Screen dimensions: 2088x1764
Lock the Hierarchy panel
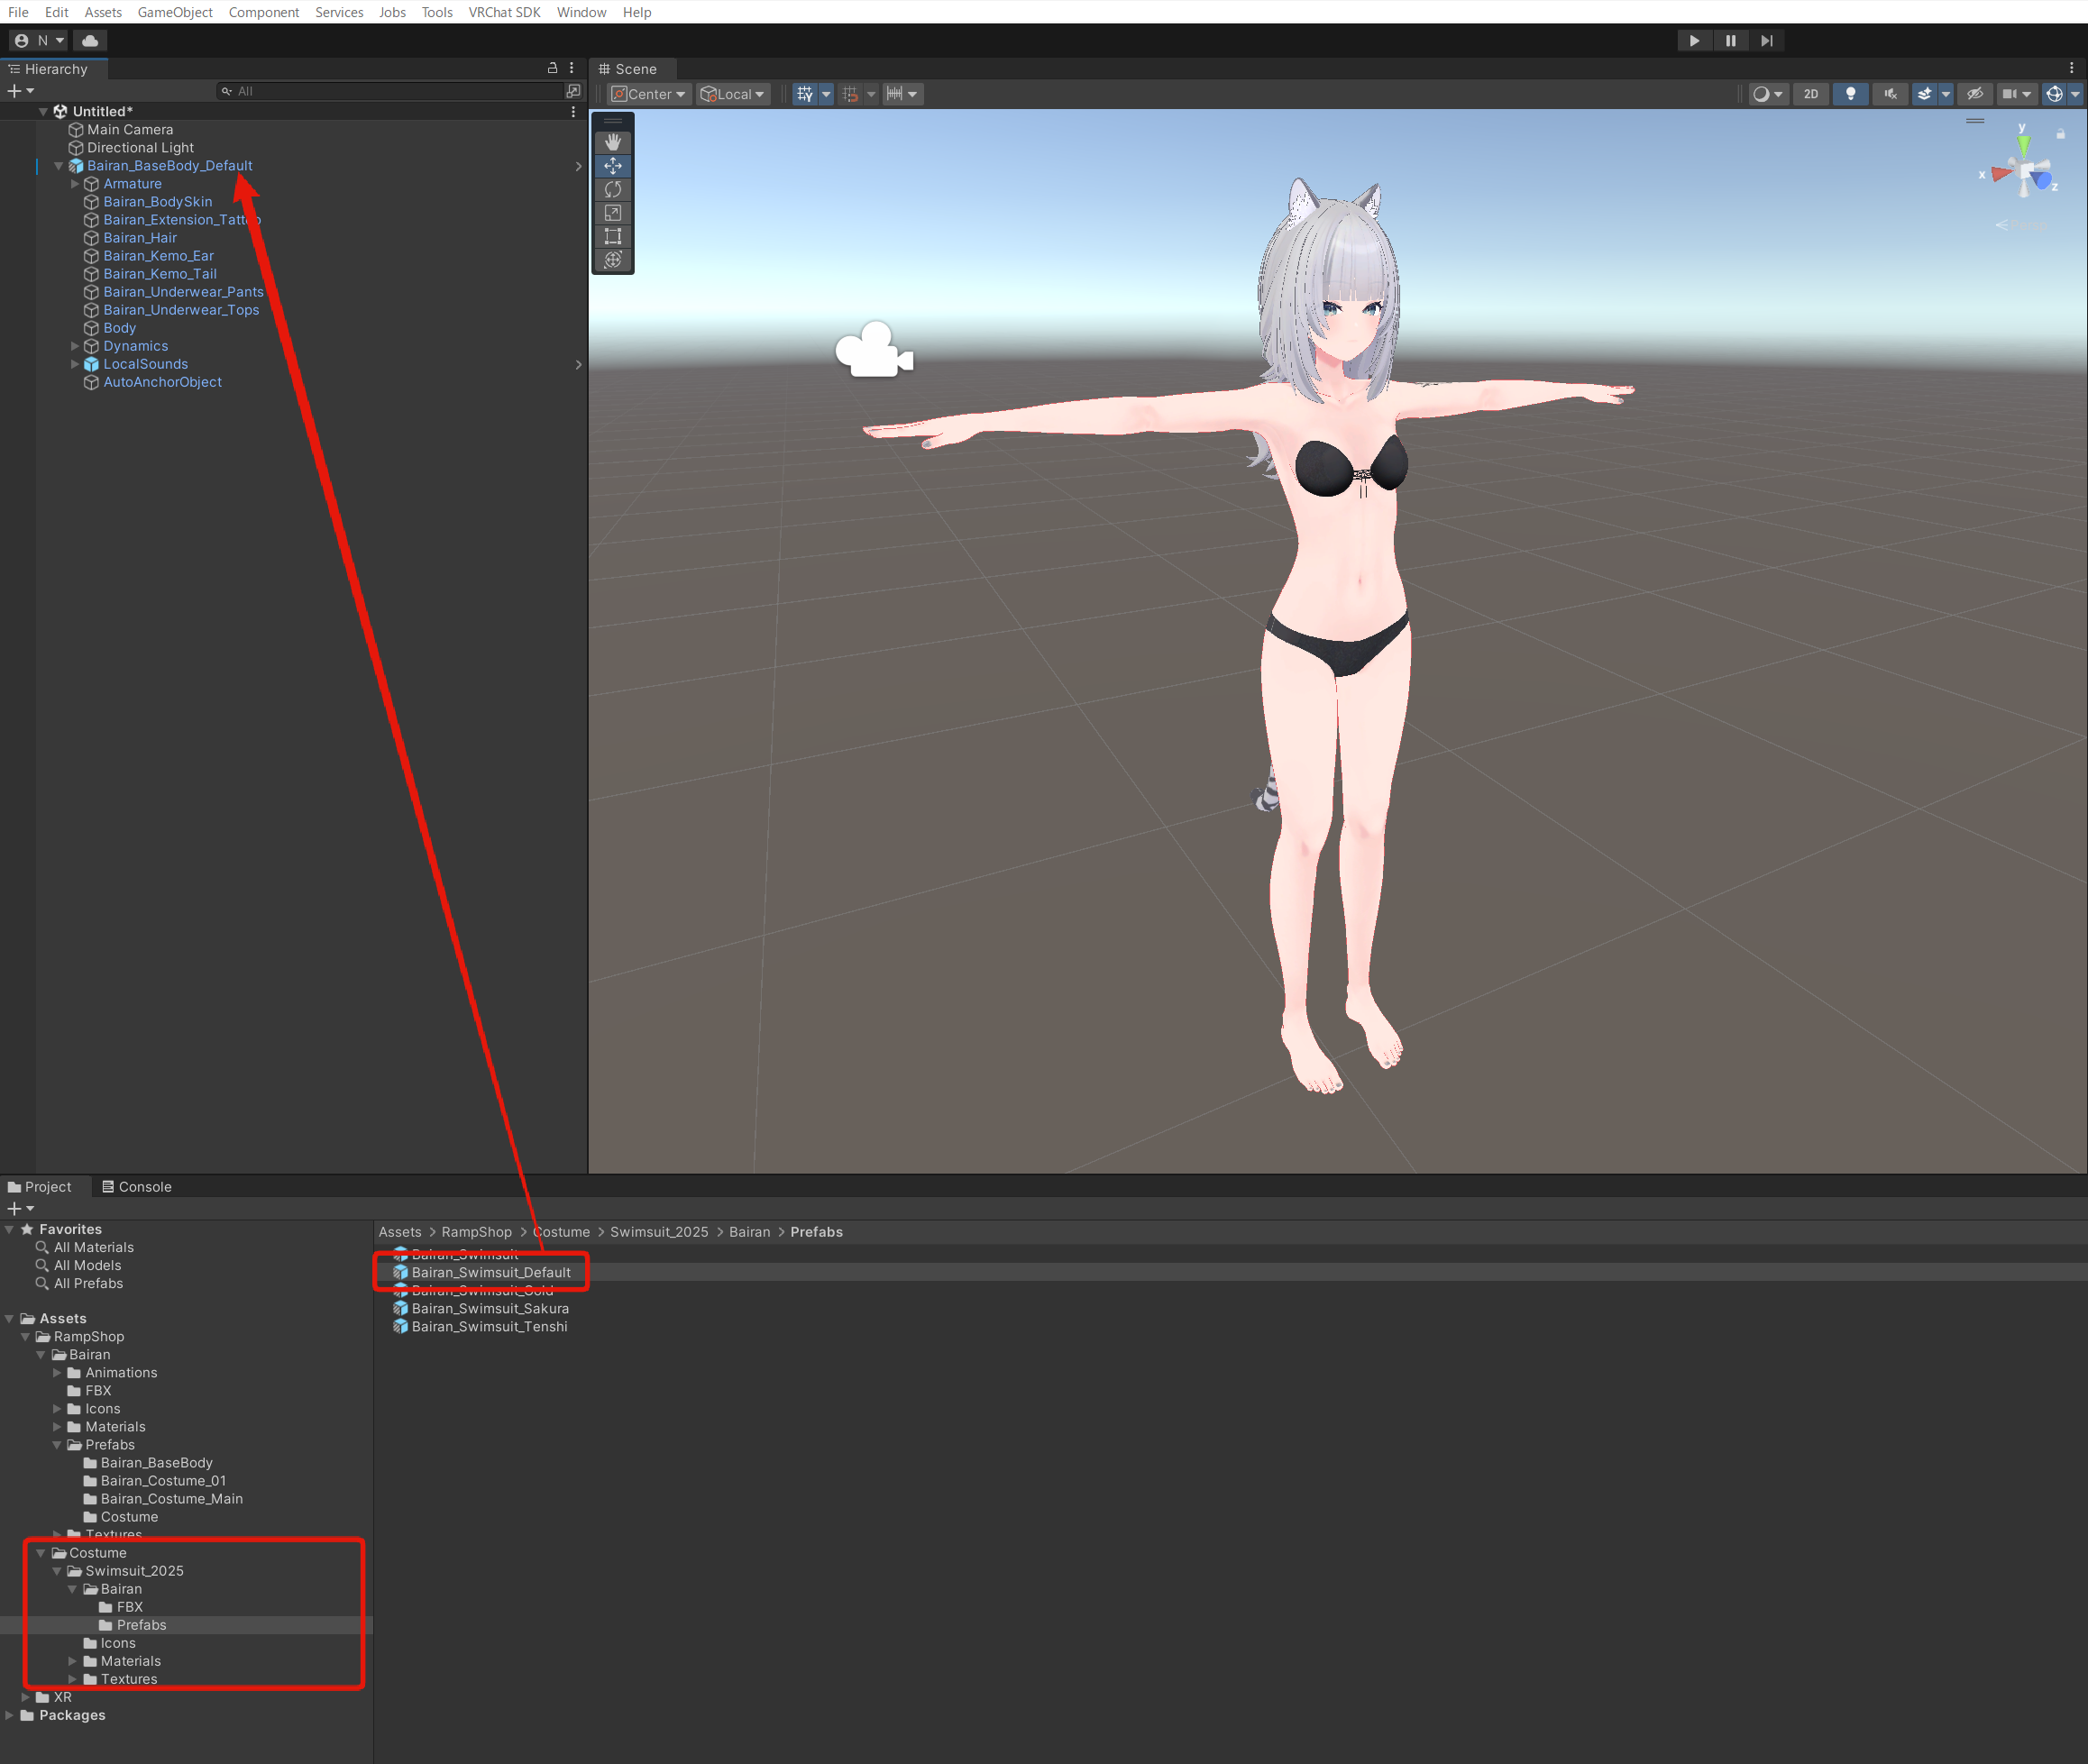[552, 68]
